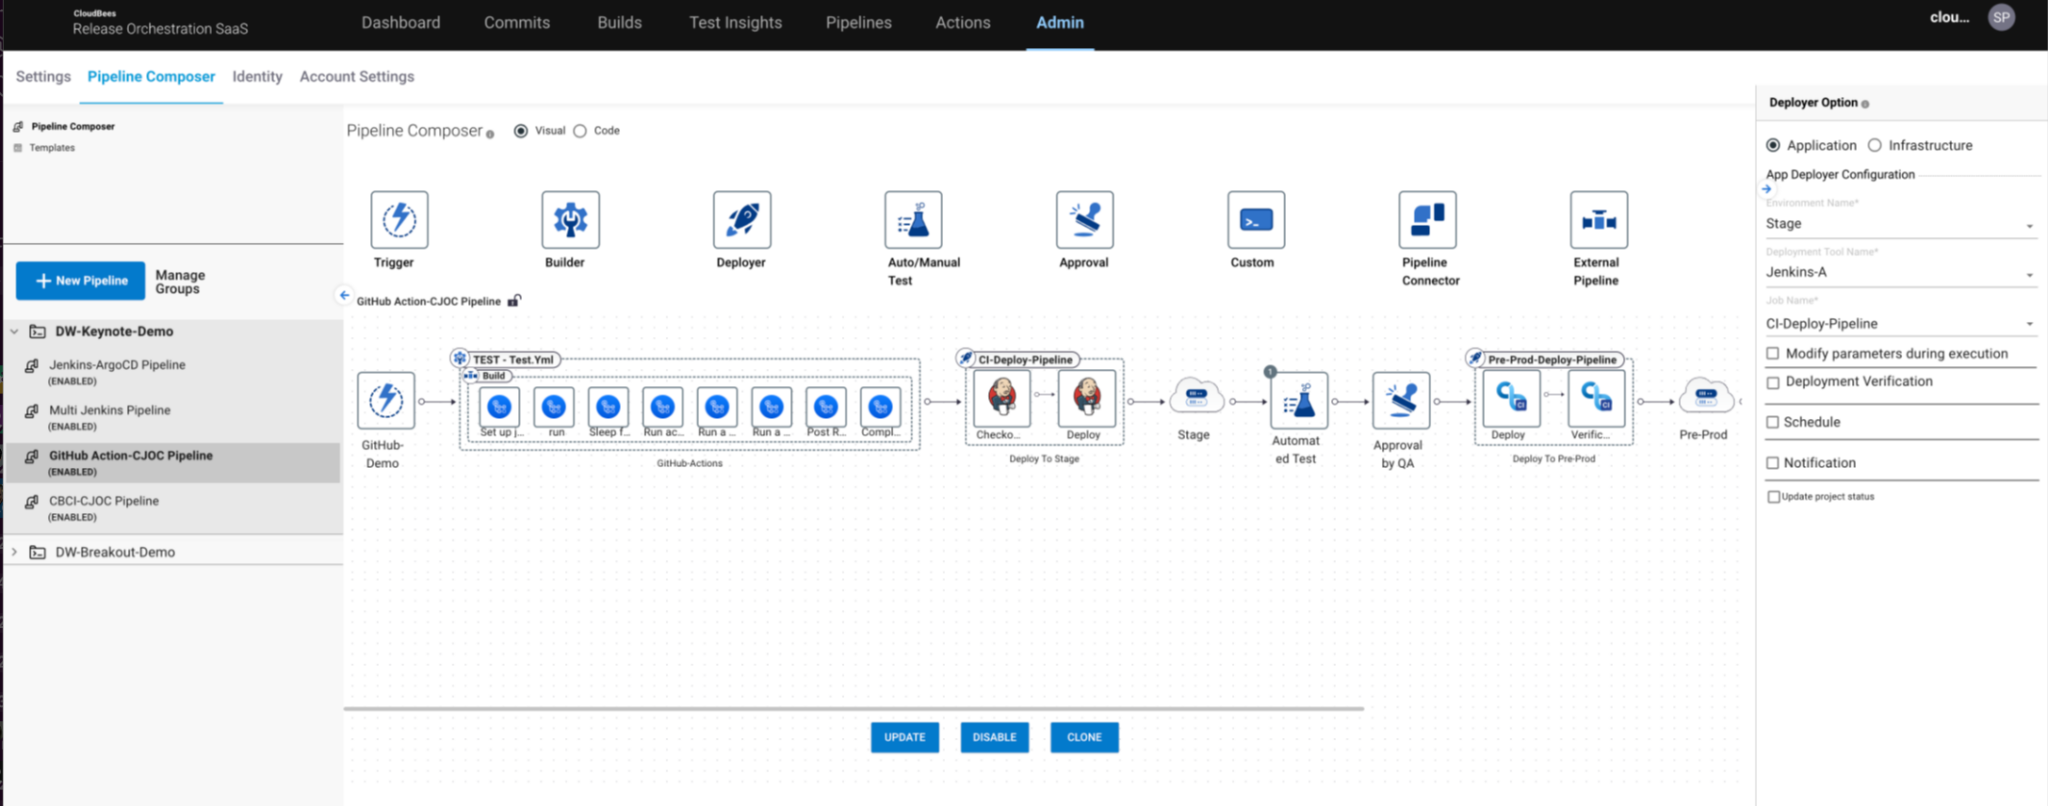
Task: Click the horizontal canvas scrollbar
Action: click(854, 709)
